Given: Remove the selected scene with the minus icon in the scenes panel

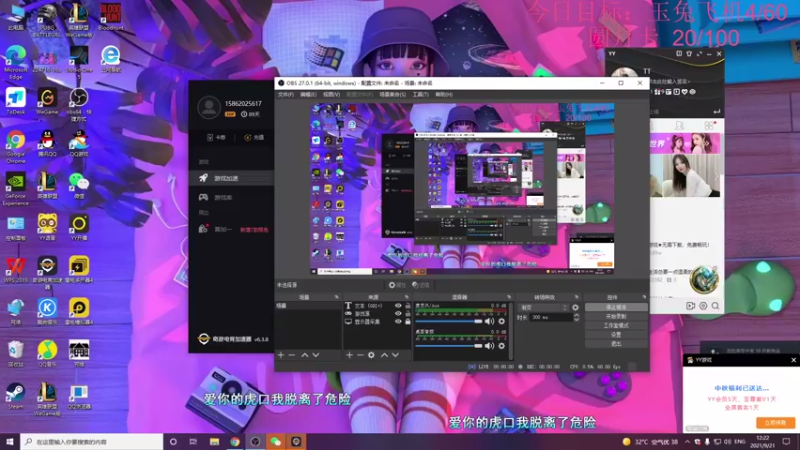Looking at the screenshot, I should (x=292, y=355).
